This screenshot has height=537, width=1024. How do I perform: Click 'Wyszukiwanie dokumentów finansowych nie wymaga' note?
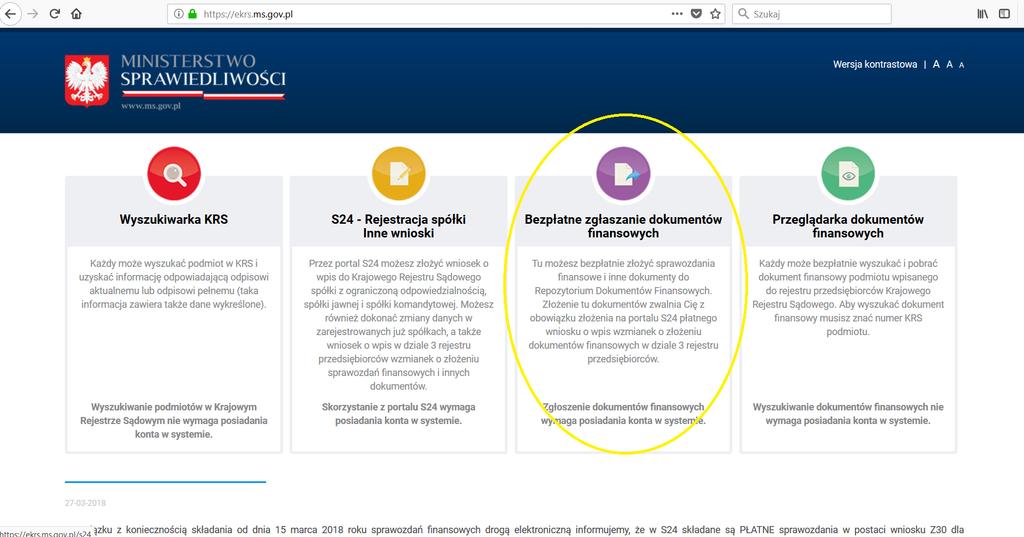point(848,414)
